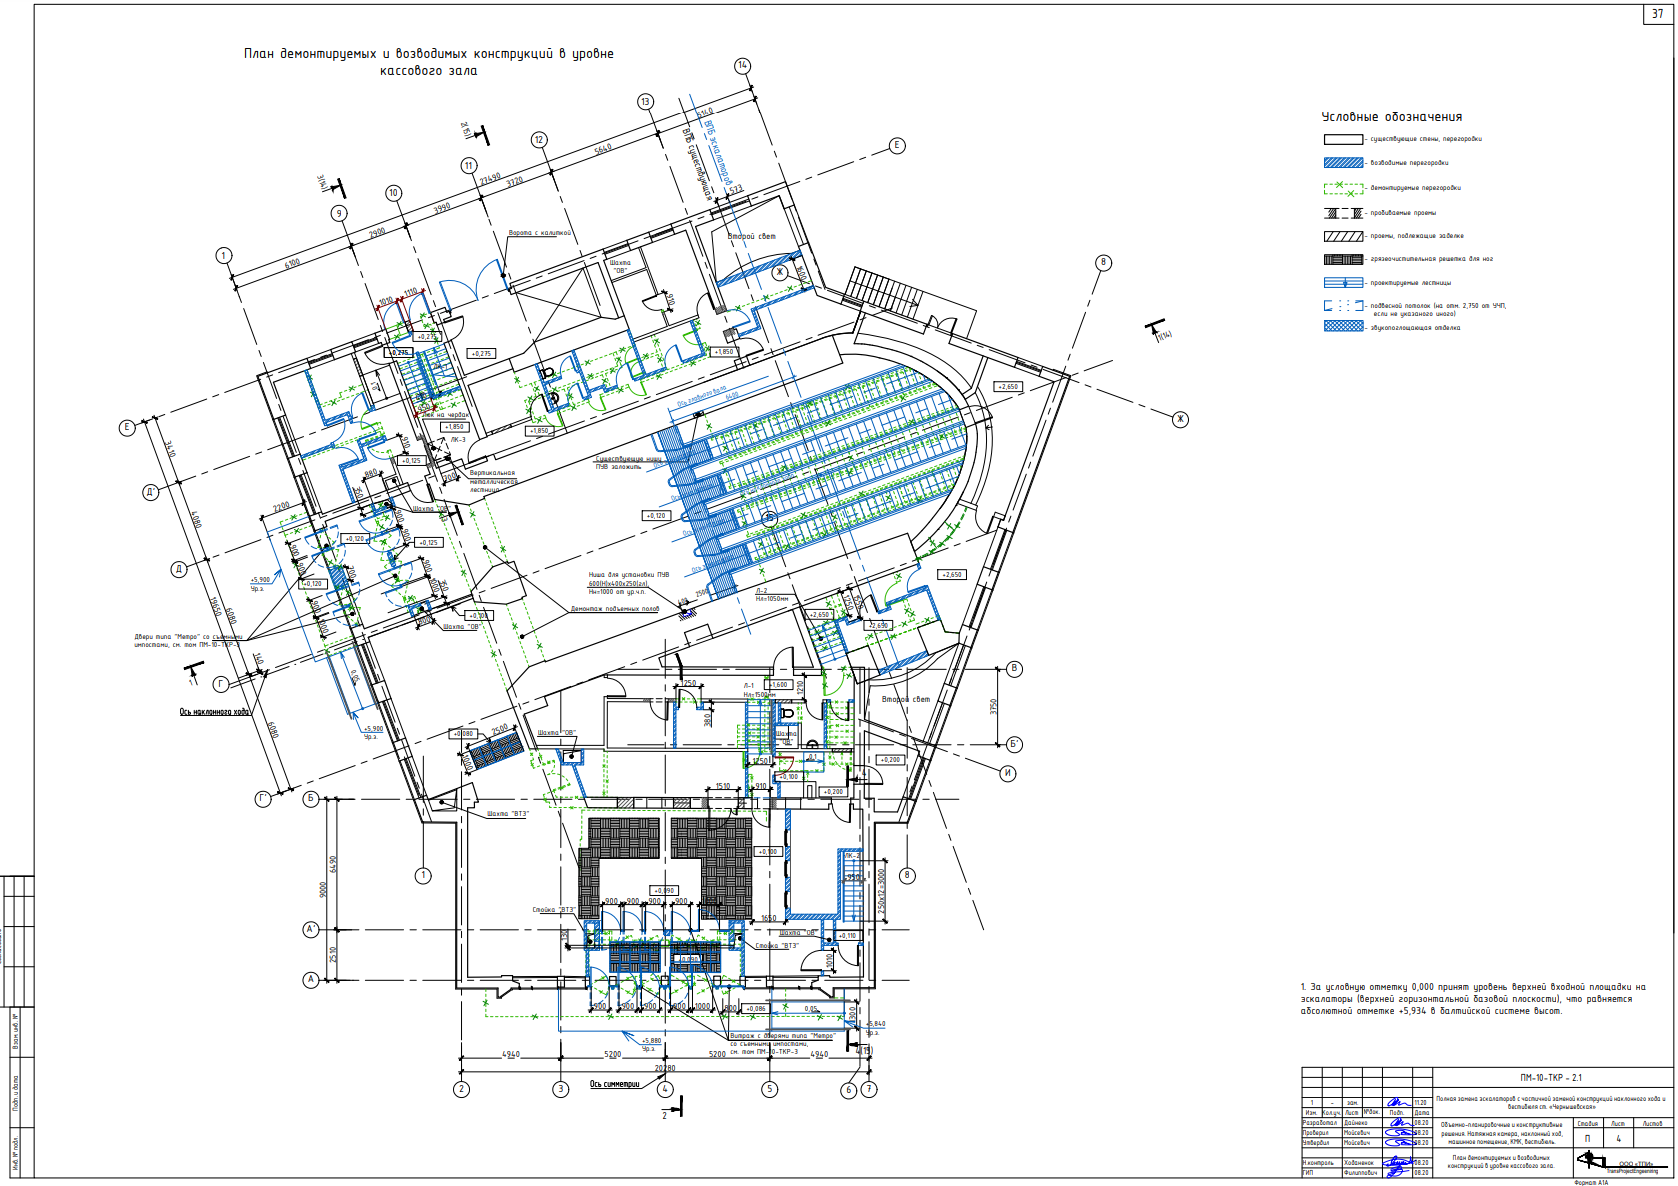1678x1186 pixels.
Task: Click the green dashed demolished partitions symbol
Action: (x=1343, y=188)
